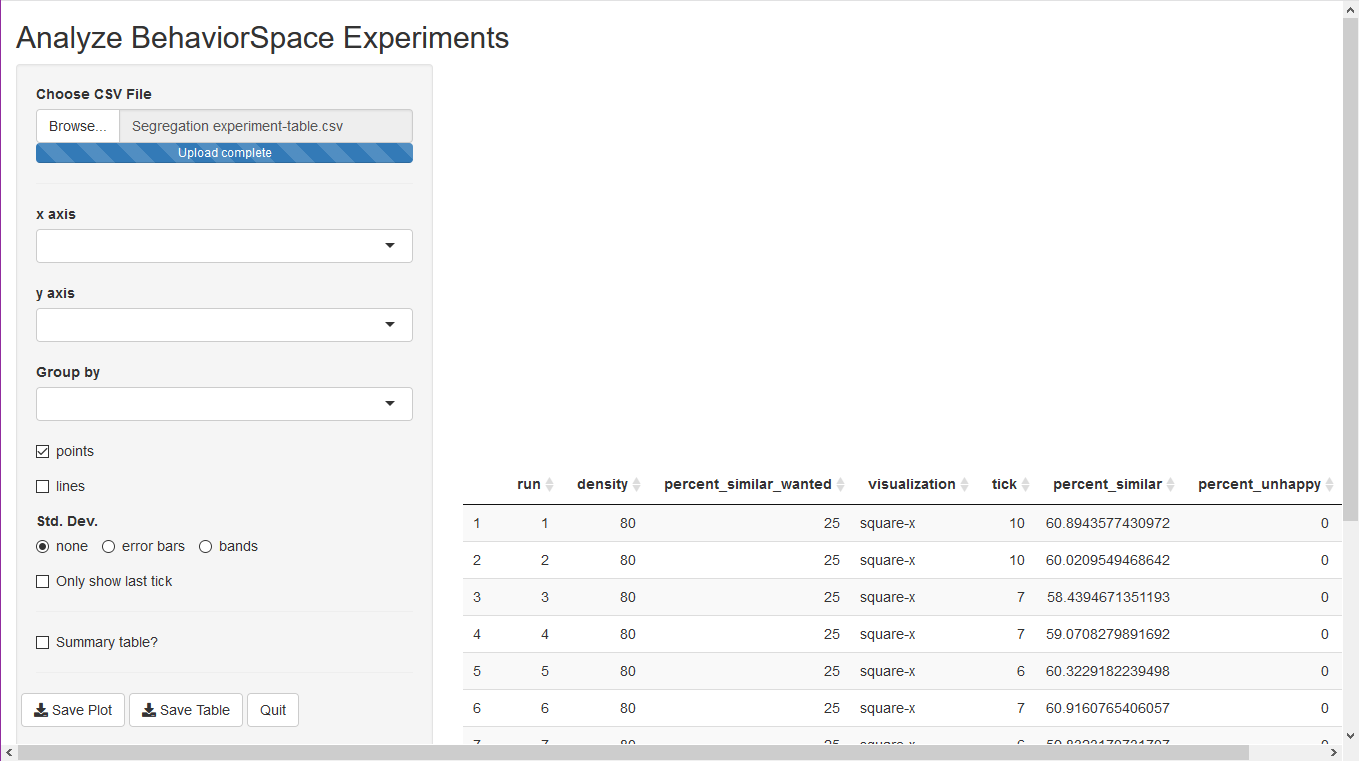This screenshot has width=1359, height=761.
Task: Click tick value 6 in row 5
Action: coord(1021,671)
